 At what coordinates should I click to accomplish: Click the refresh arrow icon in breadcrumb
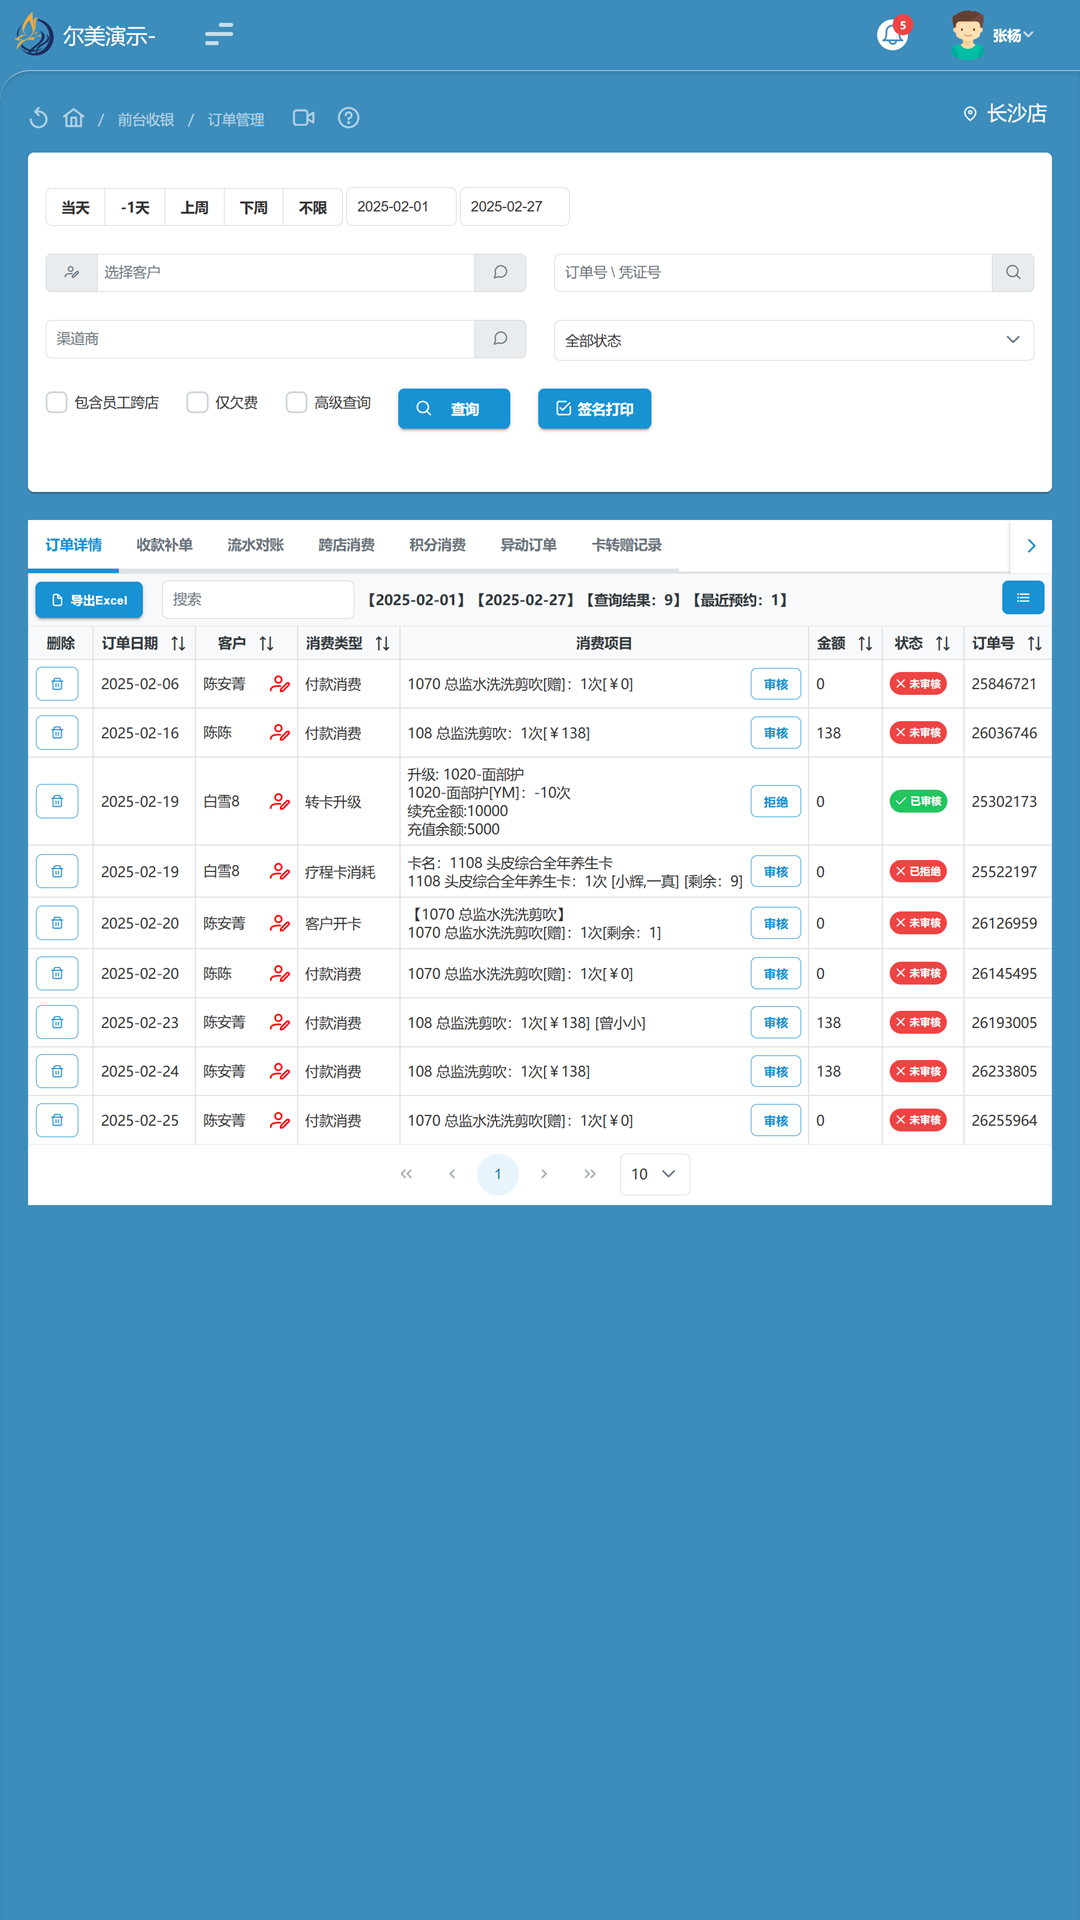click(39, 118)
